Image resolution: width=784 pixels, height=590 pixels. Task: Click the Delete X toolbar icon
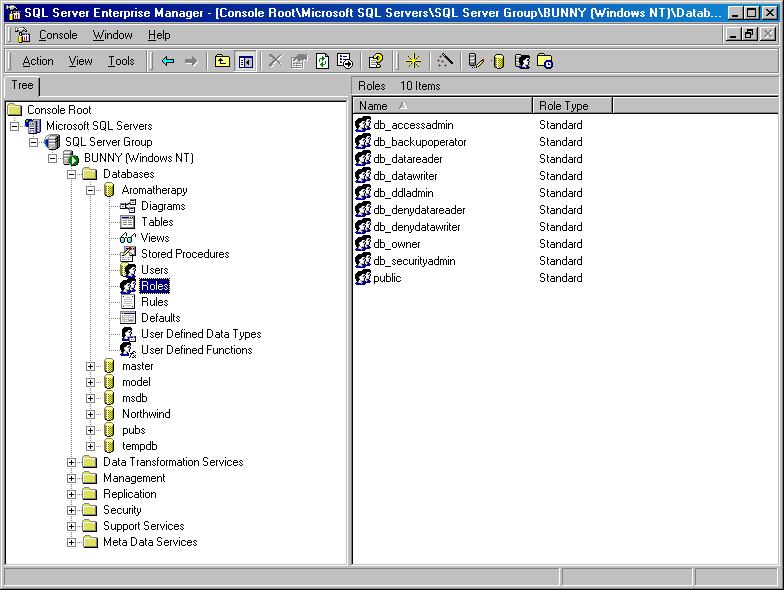click(x=276, y=62)
